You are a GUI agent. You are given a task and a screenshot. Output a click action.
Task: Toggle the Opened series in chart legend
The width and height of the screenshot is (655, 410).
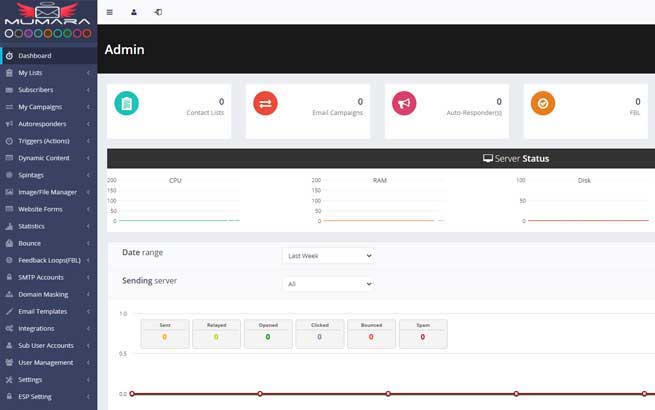(x=267, y=333)
